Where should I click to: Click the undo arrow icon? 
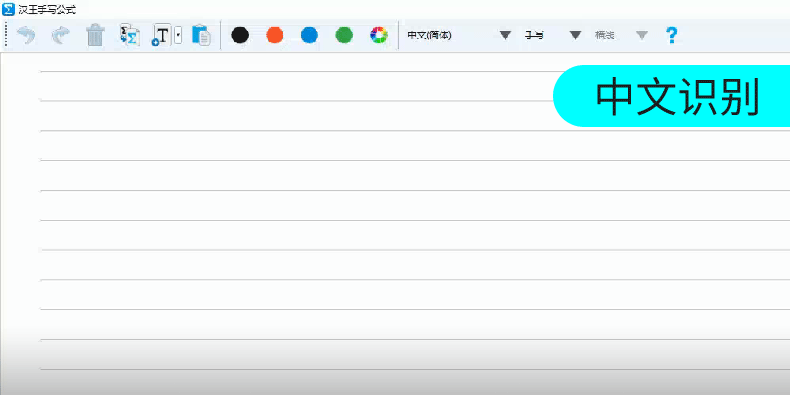(26, 35)
